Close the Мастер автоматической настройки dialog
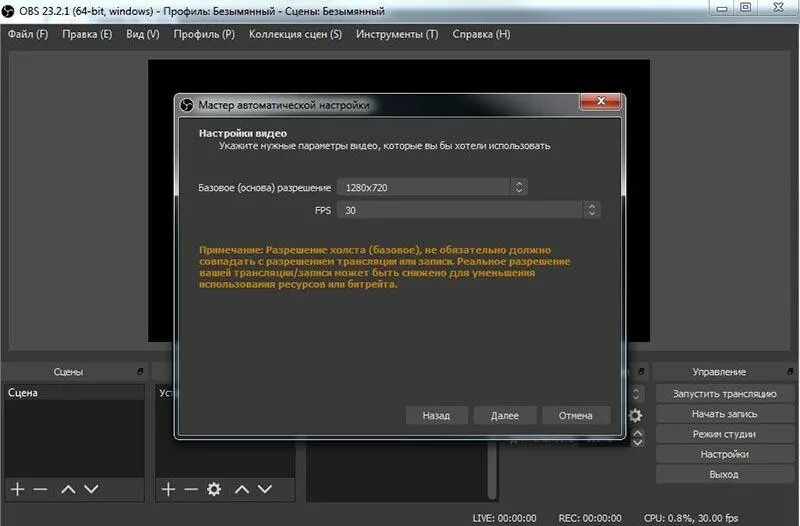Viewport: 800px width, 526px height. click(601, 101)
